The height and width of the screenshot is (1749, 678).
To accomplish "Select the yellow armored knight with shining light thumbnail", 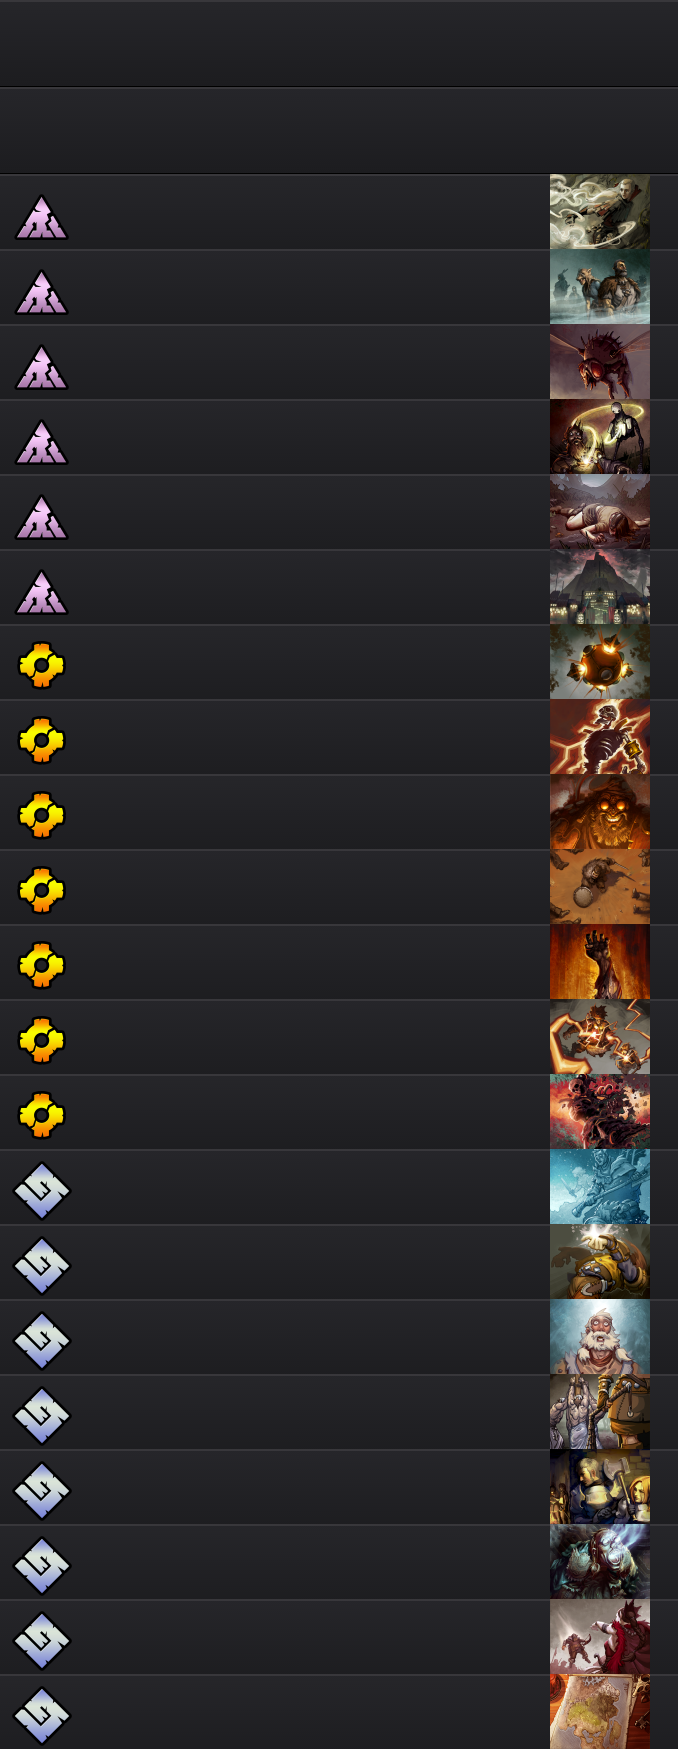I will [600, 1262].
